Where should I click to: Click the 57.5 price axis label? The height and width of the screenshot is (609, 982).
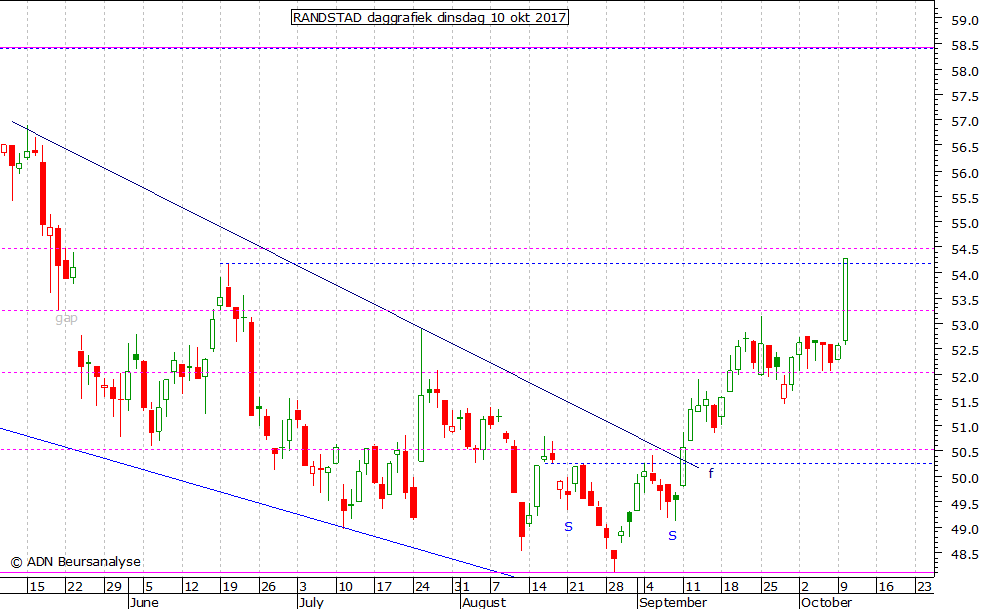[x=964, y=96]
